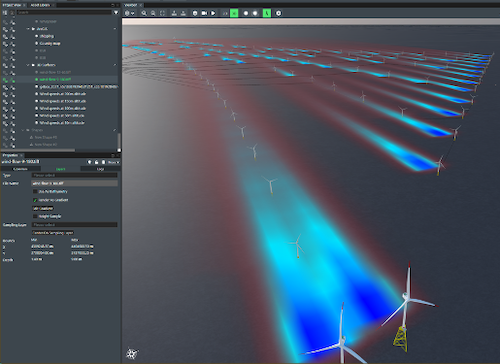Click the delete trash icon in Properties header
Screen dimensions: 500x364
[x=103, y=162]
